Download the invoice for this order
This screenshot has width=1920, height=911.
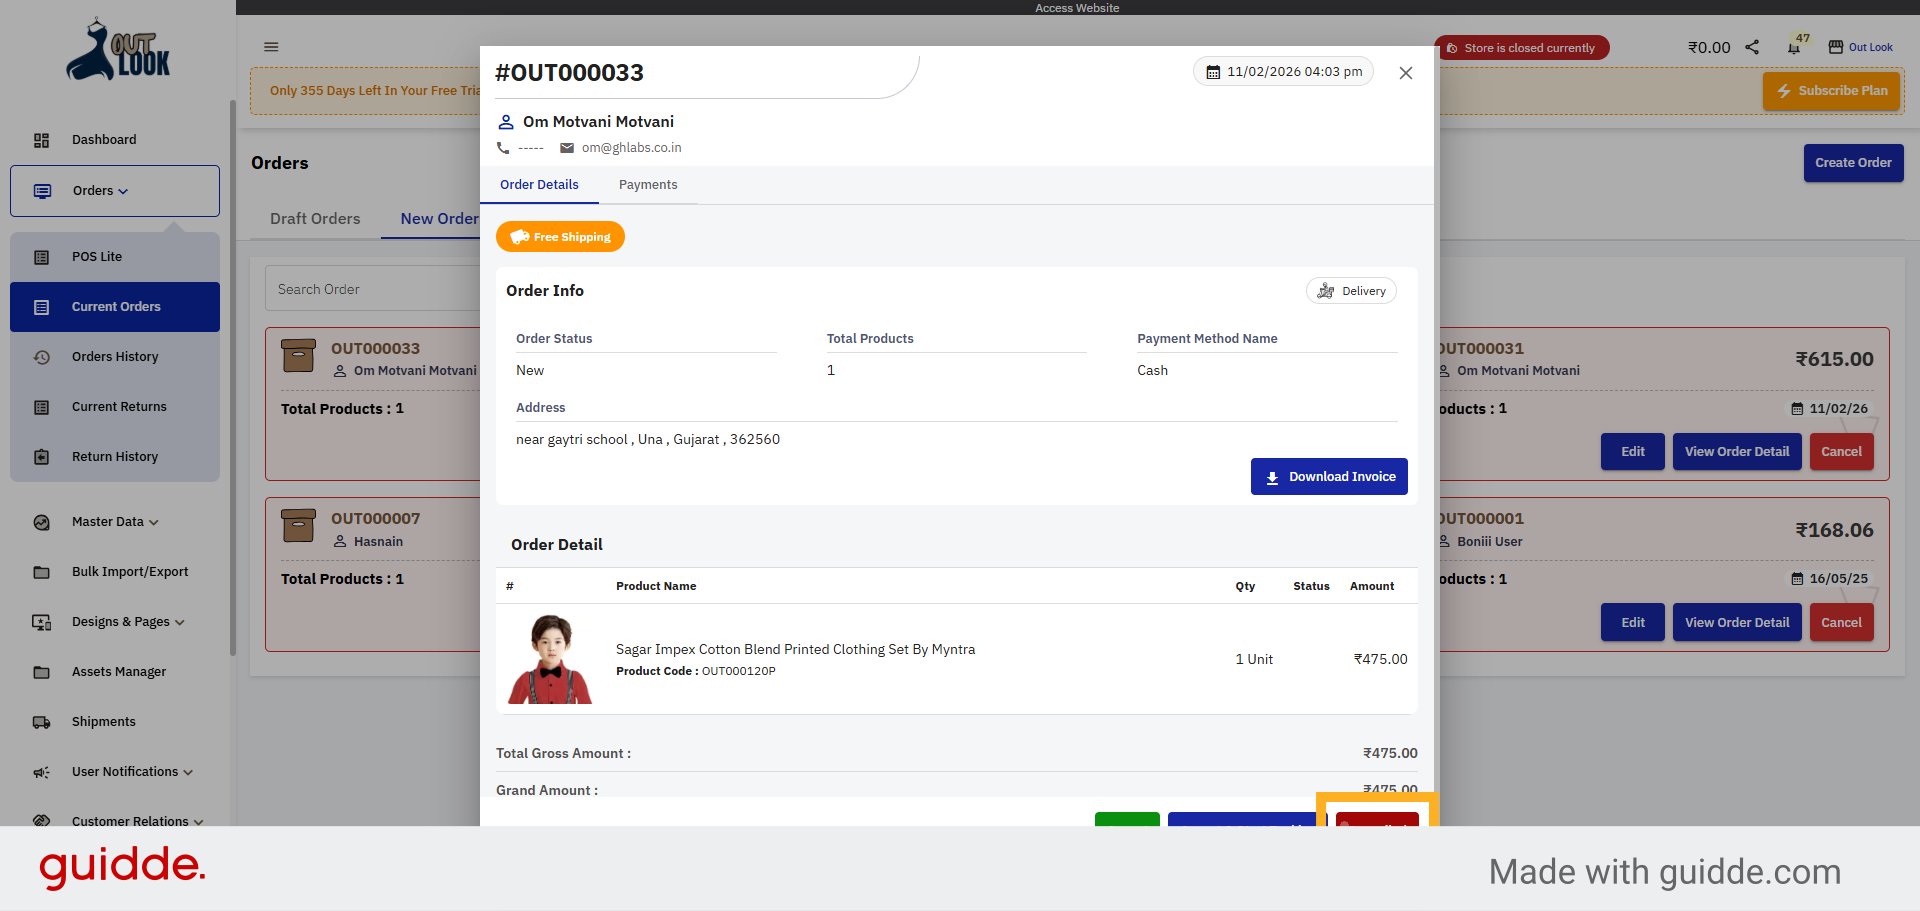coord(1329,477)
